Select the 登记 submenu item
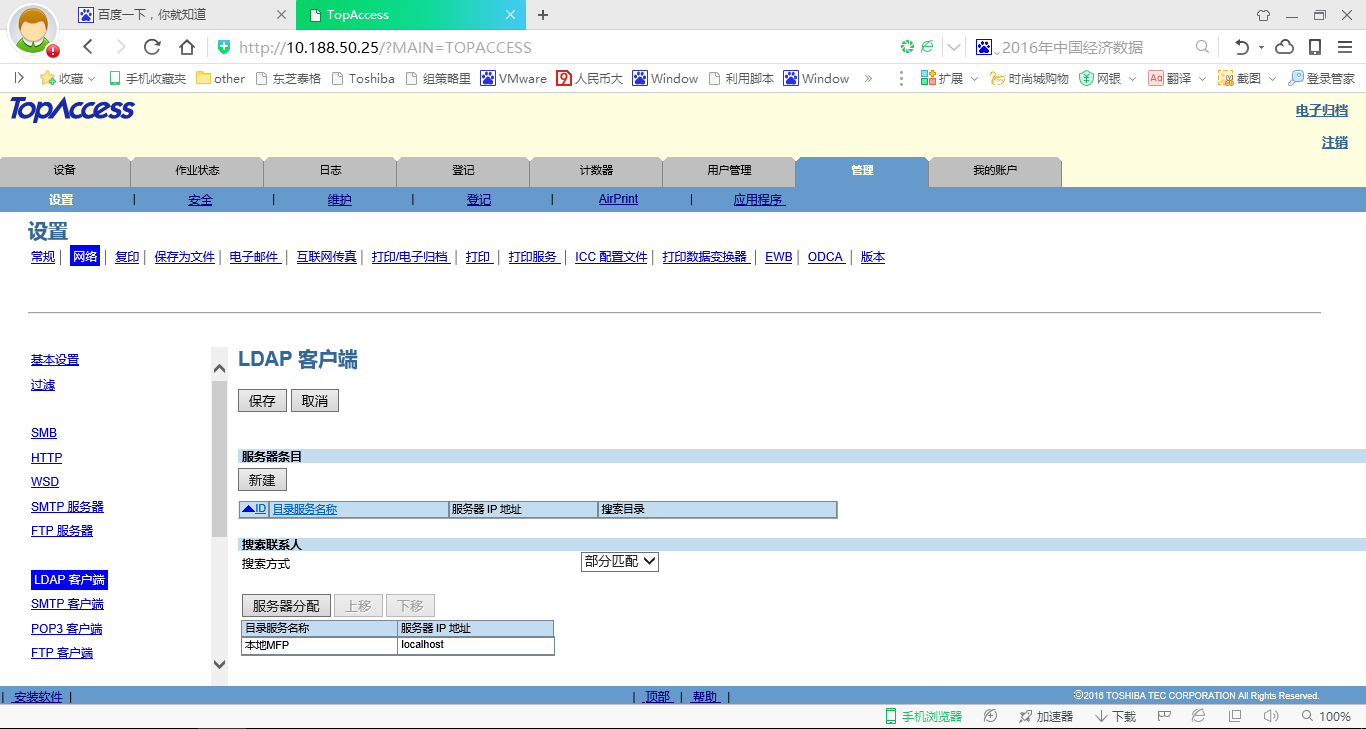Image resolution: width=1366 pixels, height=729 pixels. tap(479, 199)
